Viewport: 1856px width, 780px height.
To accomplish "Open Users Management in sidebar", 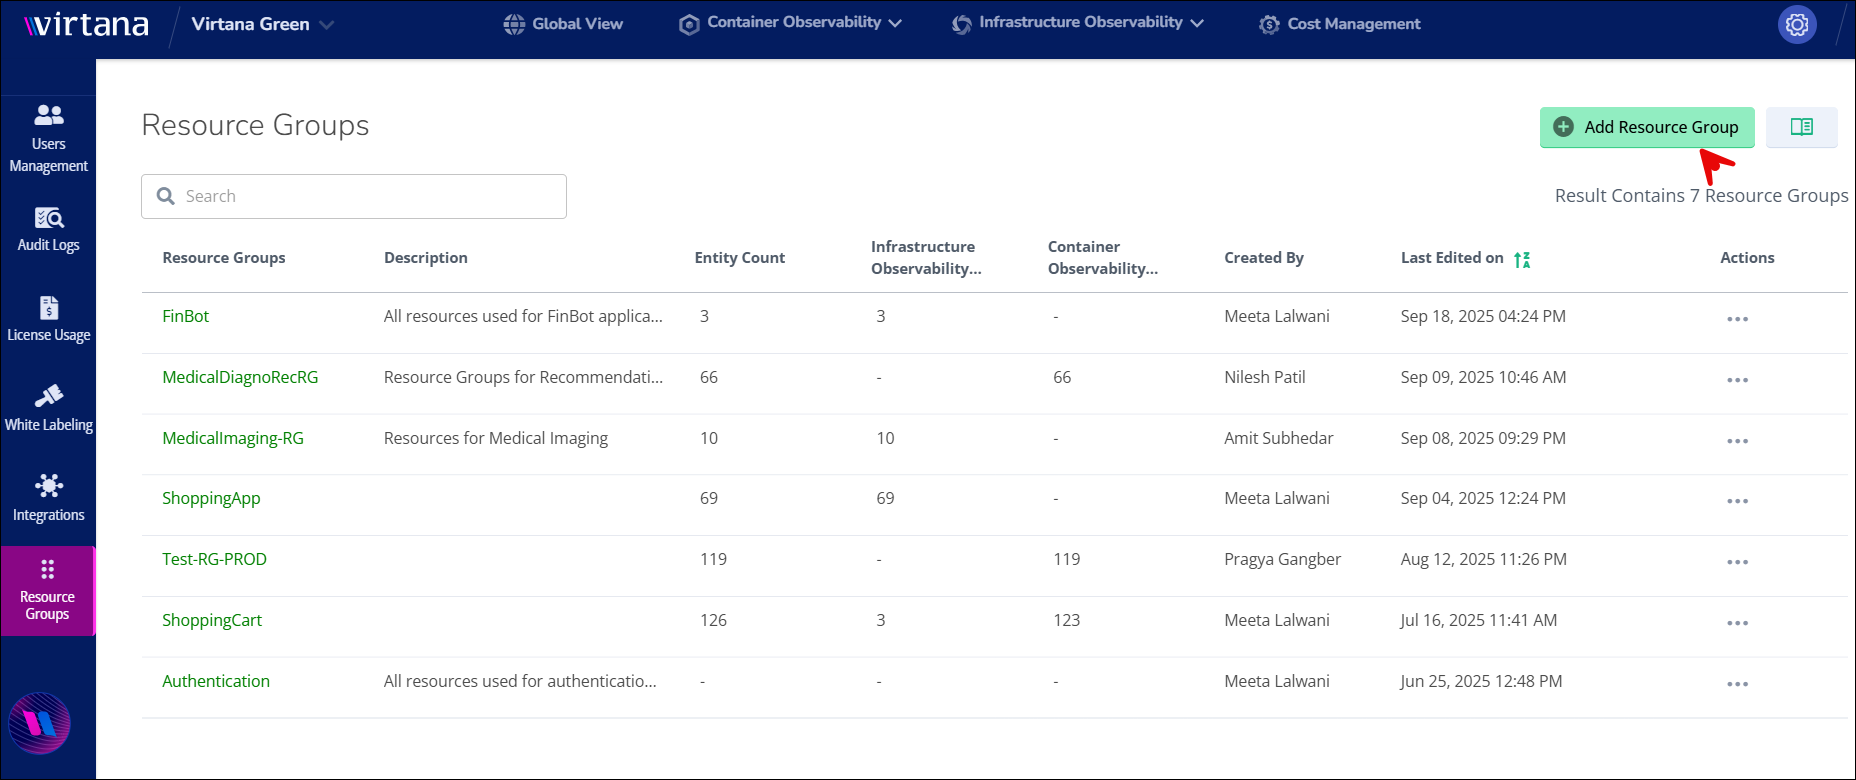I will (x=48, y=138).
